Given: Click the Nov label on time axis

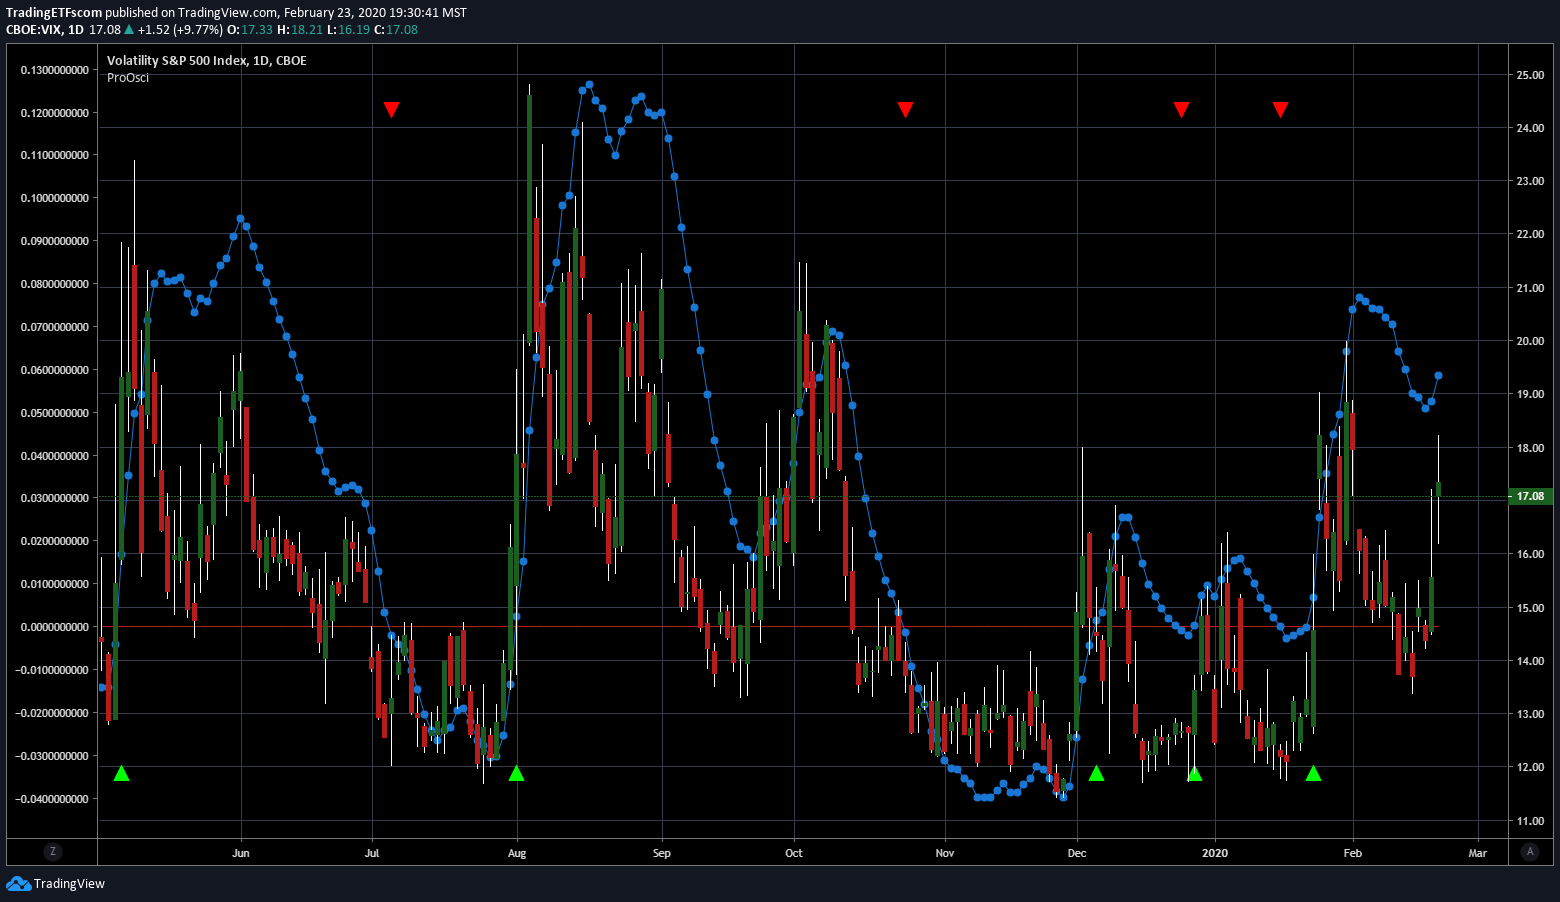Looking at the screenshot, I should tap(945, 853).
